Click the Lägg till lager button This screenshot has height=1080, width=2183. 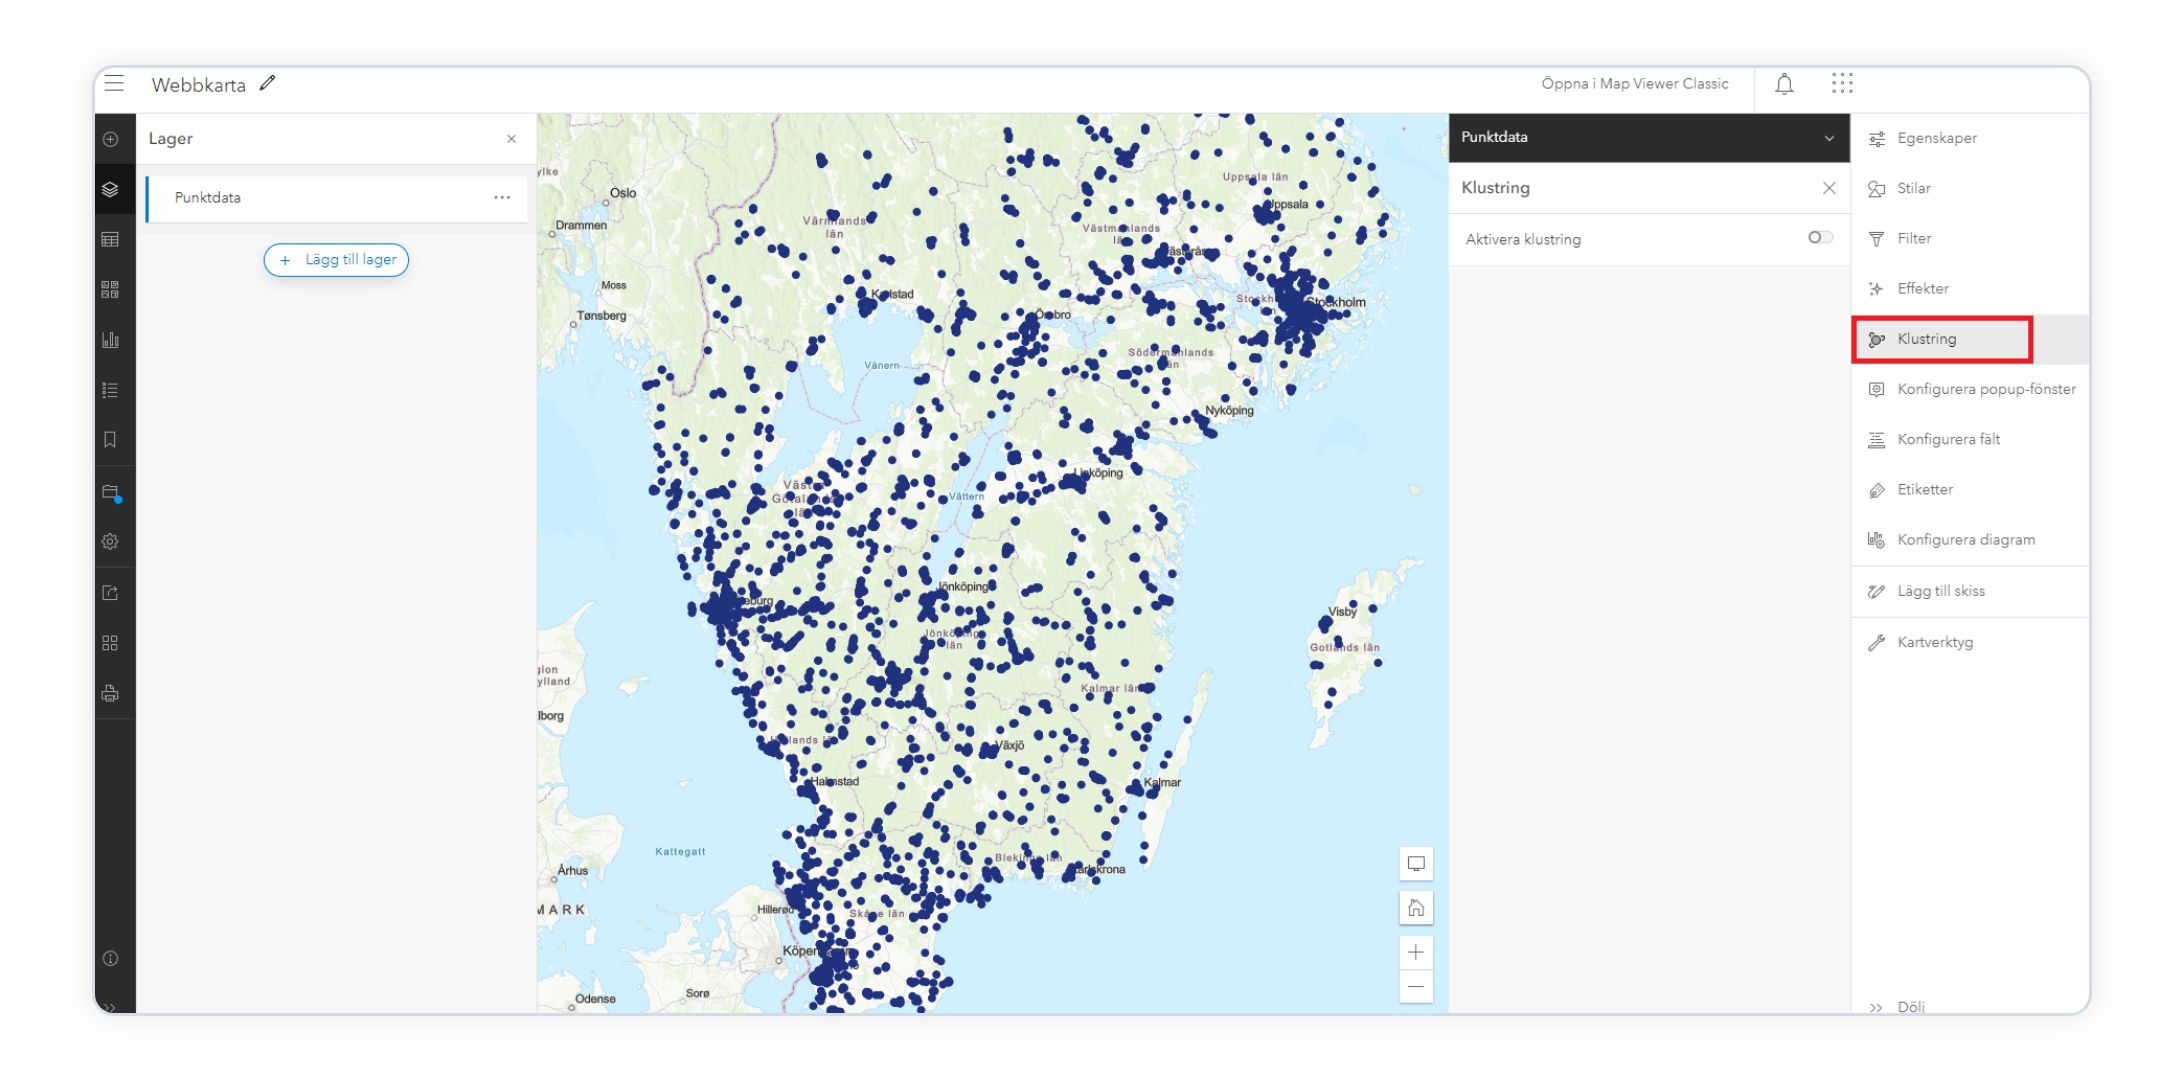point(336,260)
